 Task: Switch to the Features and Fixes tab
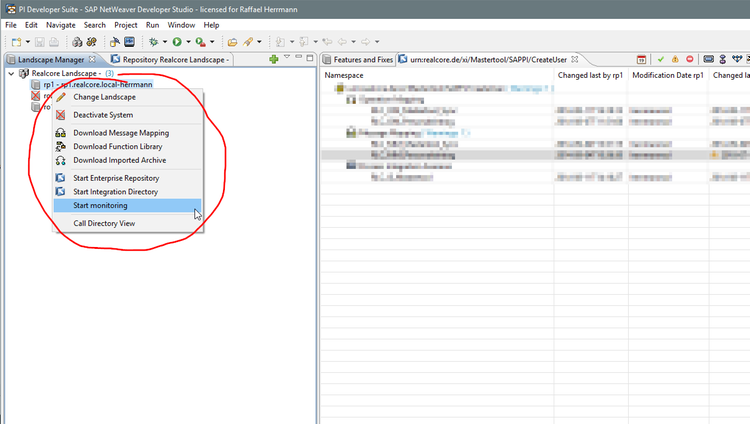pyautogui.click(x=358, y=59)
